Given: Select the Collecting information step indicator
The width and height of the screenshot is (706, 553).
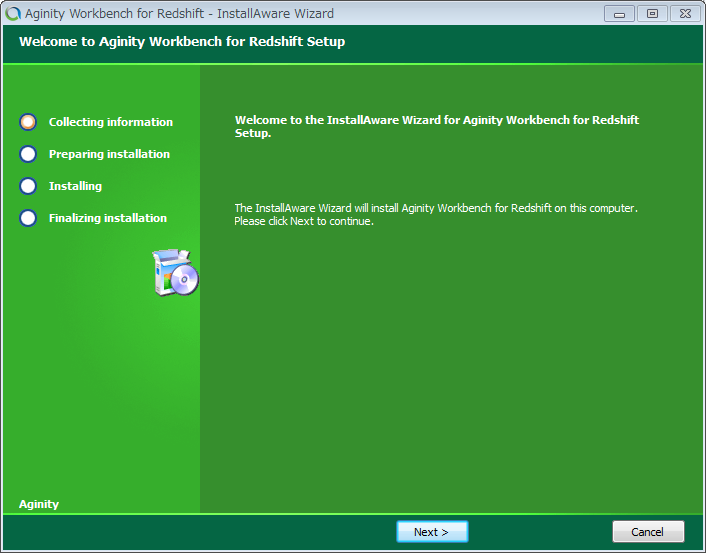Looking at the screenshot, I should click(x=28, y=122).
